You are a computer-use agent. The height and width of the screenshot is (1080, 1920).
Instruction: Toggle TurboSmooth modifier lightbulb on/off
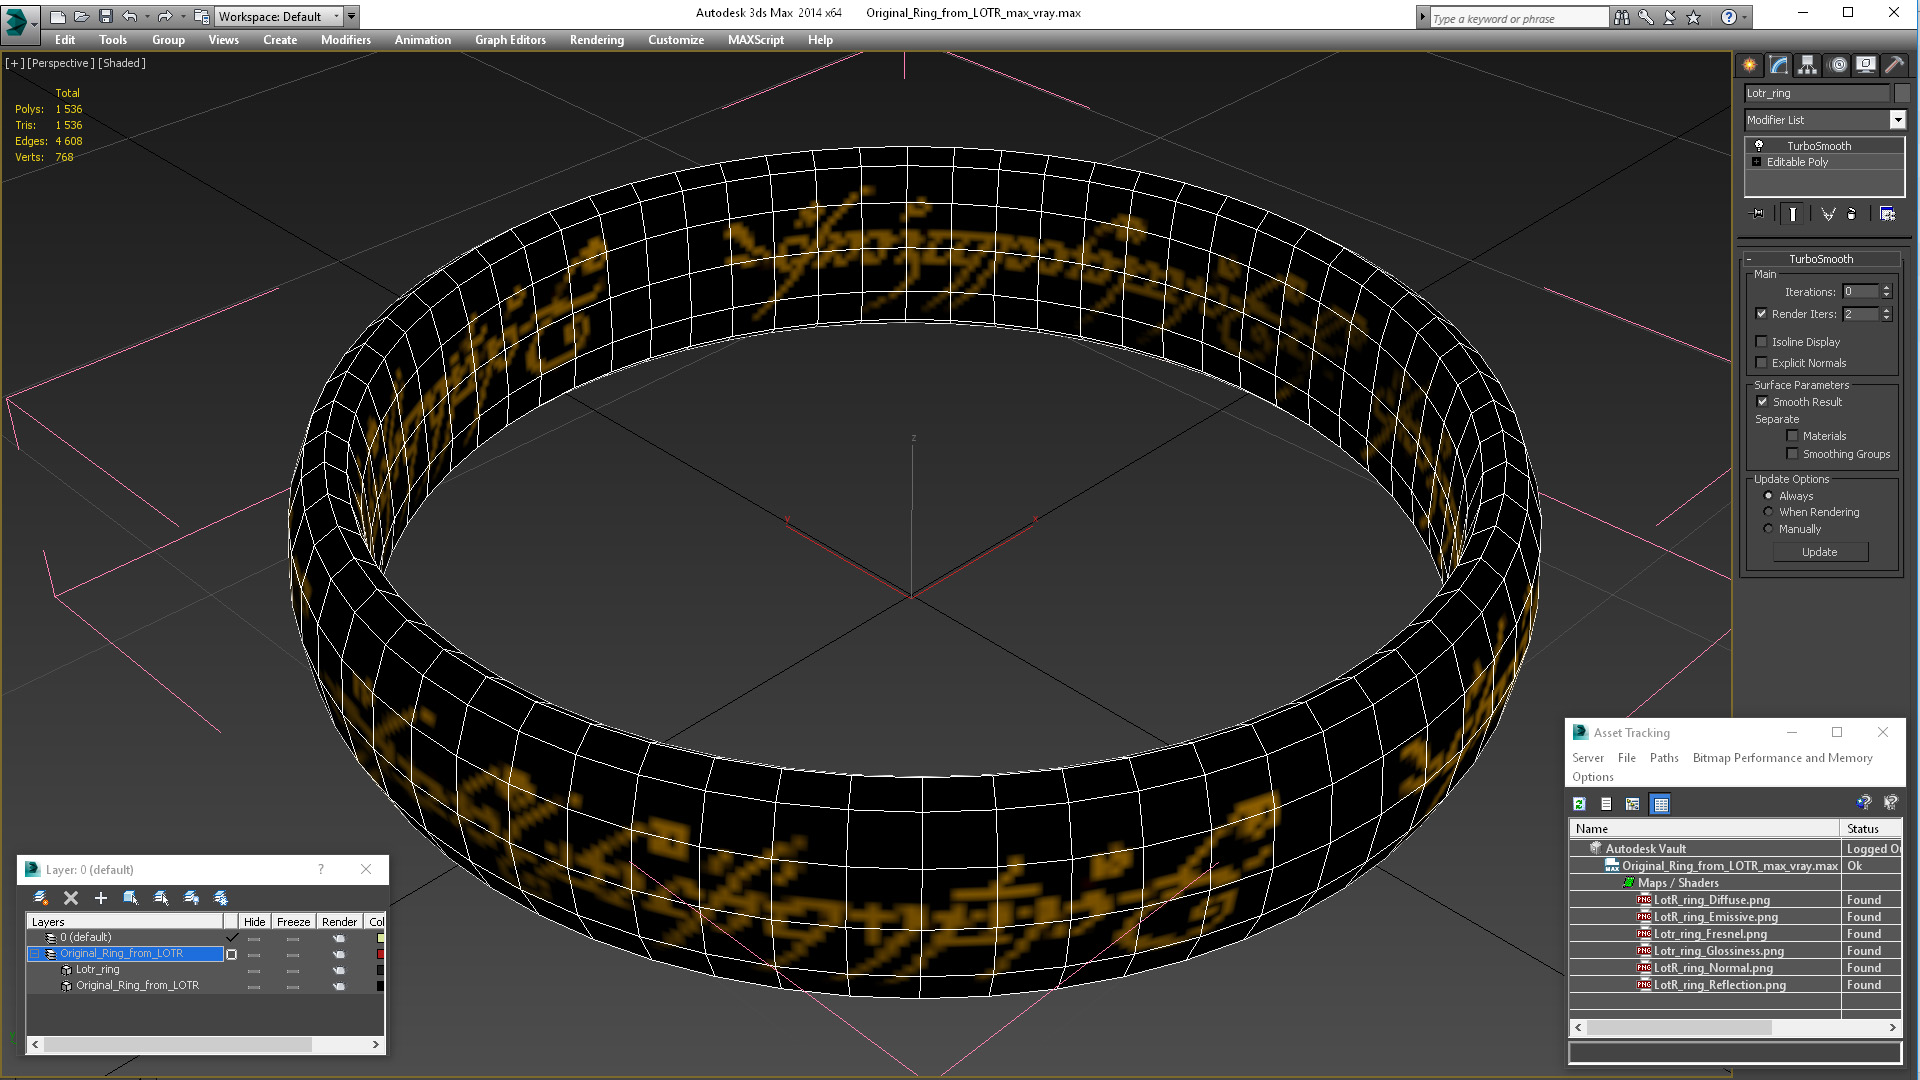pos(1759,146)
